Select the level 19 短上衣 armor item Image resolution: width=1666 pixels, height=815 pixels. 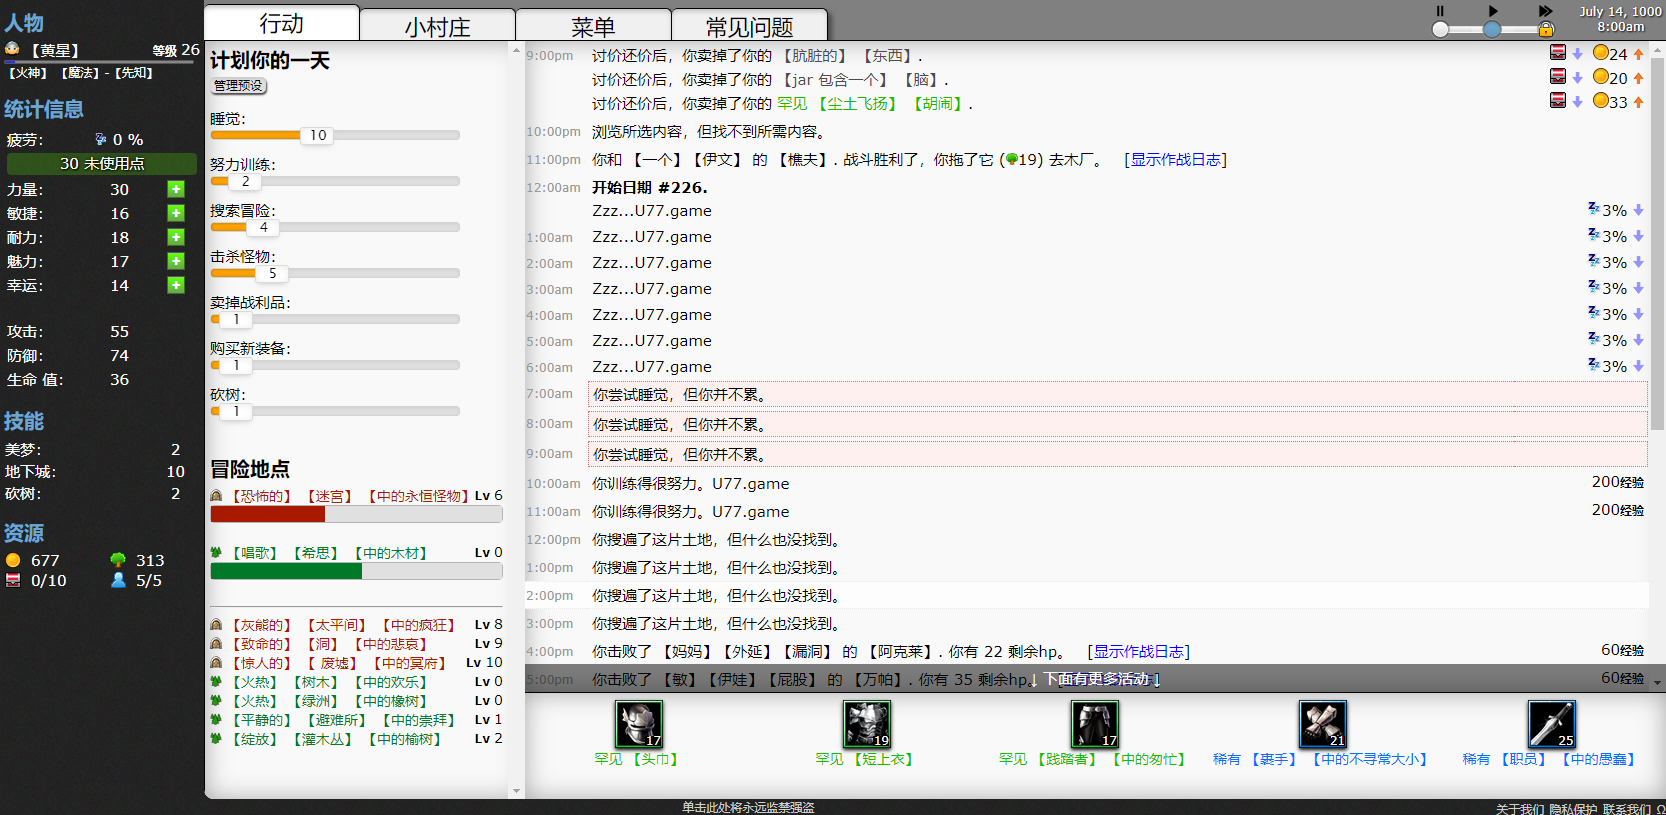click(x=867, y=724)
